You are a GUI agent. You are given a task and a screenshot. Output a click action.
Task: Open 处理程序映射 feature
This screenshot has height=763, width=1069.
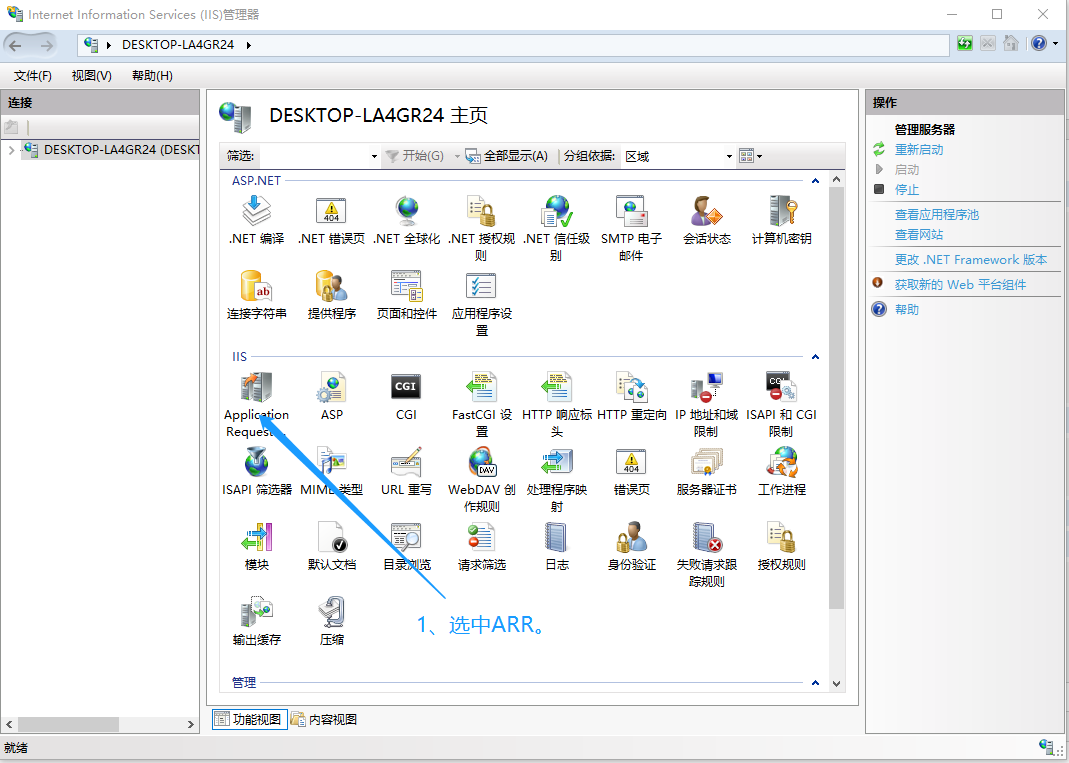pos(556,479)
